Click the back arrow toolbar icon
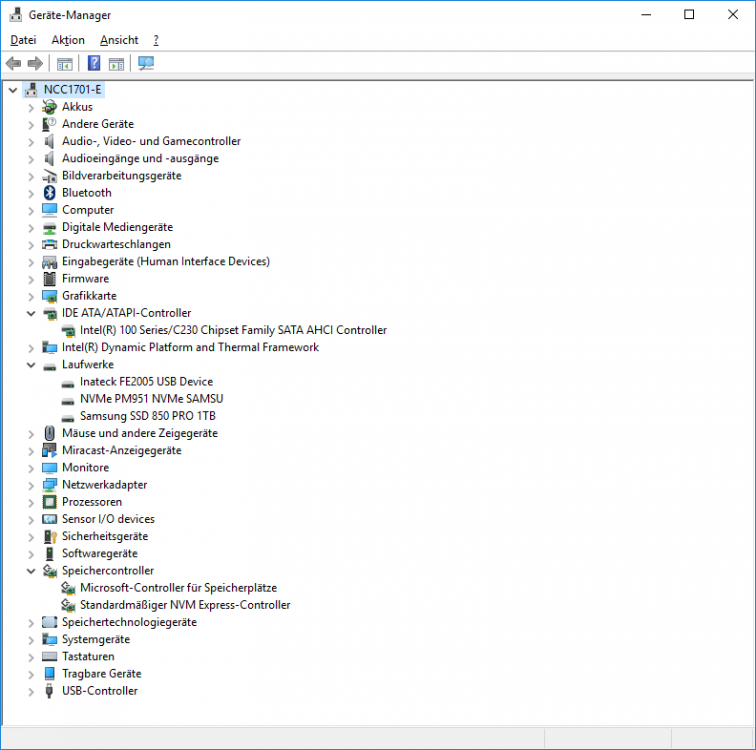756x750 pixels. click(x=14, y=64)
